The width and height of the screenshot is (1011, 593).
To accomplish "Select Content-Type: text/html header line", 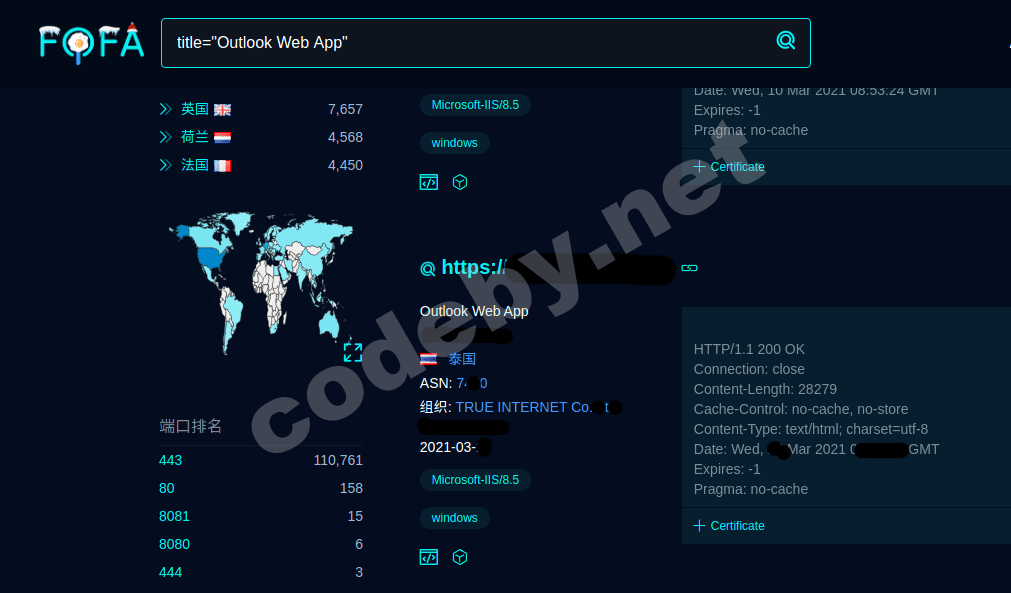I will tap(811, 429).
